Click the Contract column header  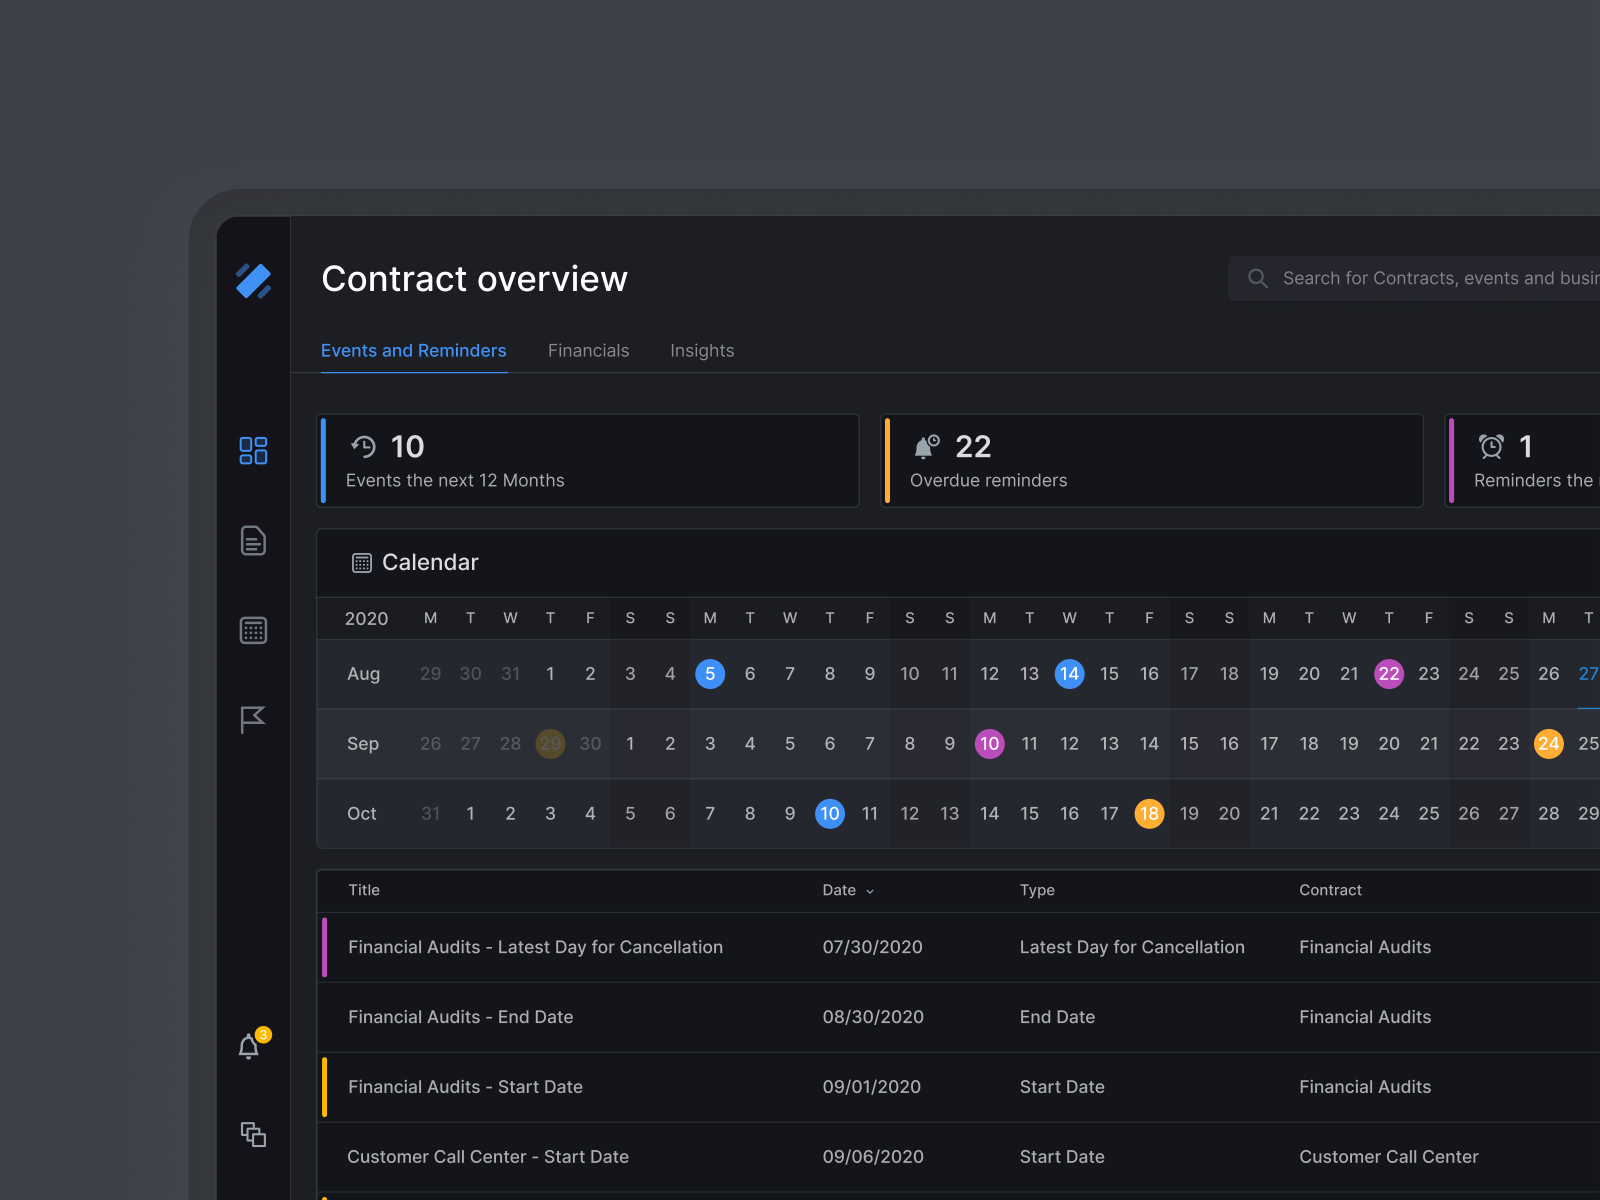(1330, 890)
